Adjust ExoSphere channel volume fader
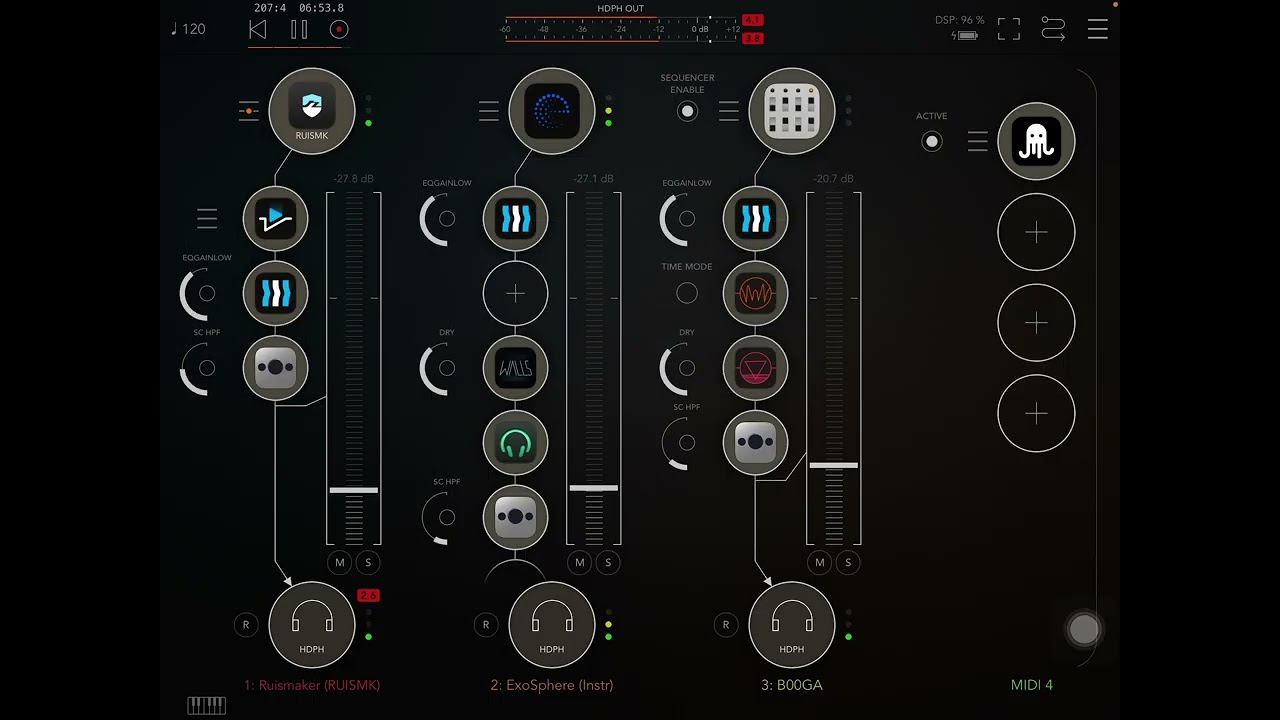This screenshot has height=720, width=1280. pyautogui.click(x=594, y=488)
